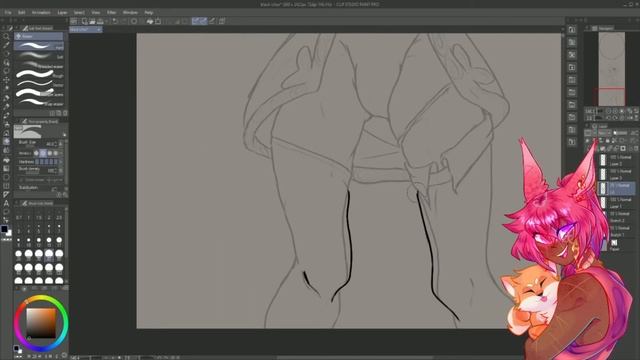Delete sub tool using trash icon
640x360 pixels.
click(65, 113)
